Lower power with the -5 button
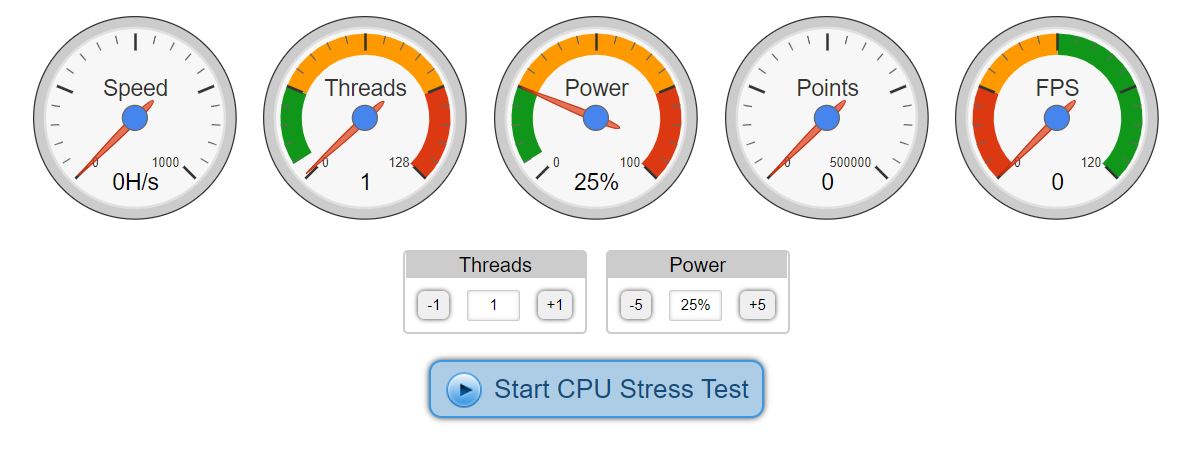The height and width of the screenshot is (453, 1197). pyautogui.click(x=636, y=305)
